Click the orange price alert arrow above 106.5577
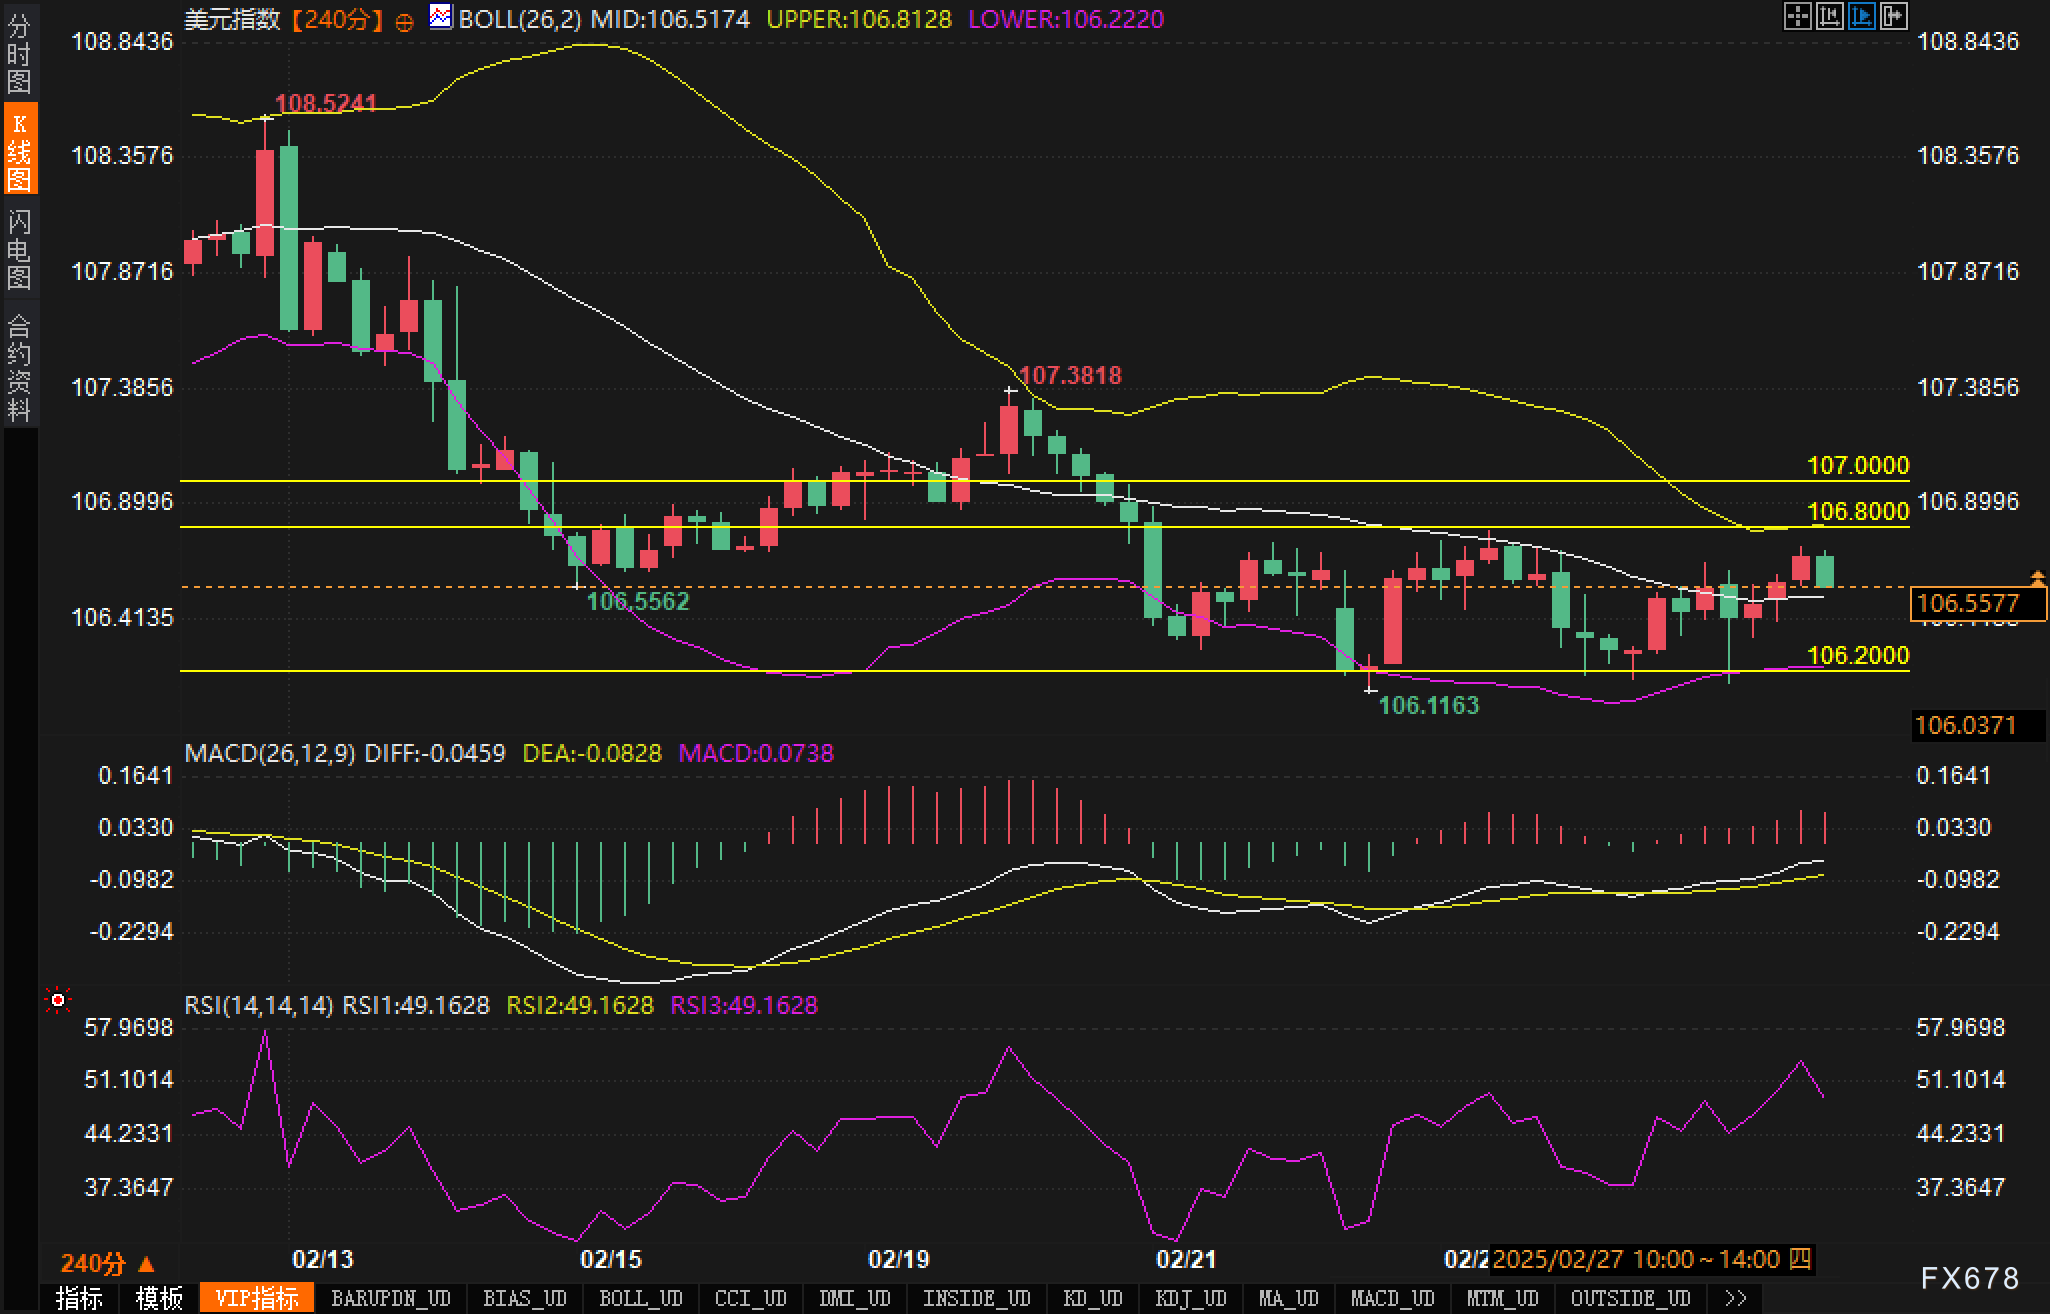Viewport: 2050px width, 1314px height. 2037,578
